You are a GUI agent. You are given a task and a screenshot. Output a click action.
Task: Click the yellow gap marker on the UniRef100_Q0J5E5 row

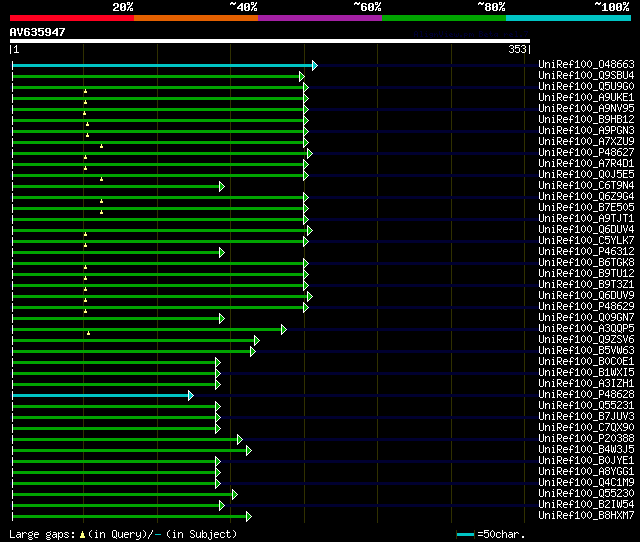102,179
